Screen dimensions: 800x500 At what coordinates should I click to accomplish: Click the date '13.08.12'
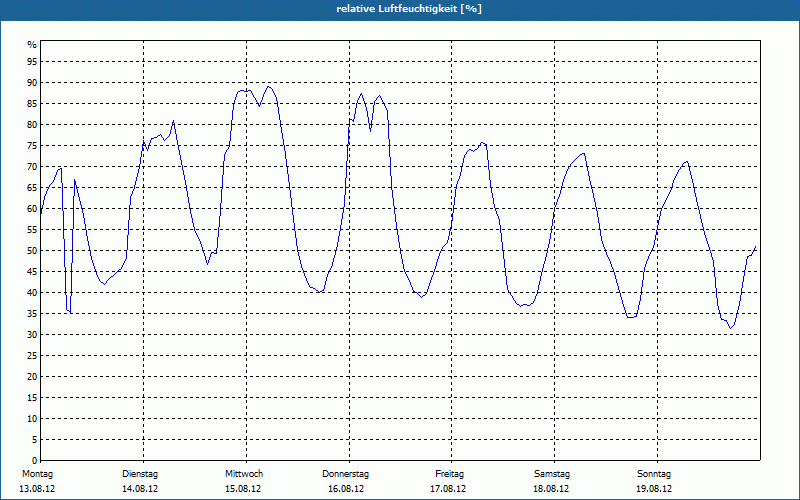point(37,489)
